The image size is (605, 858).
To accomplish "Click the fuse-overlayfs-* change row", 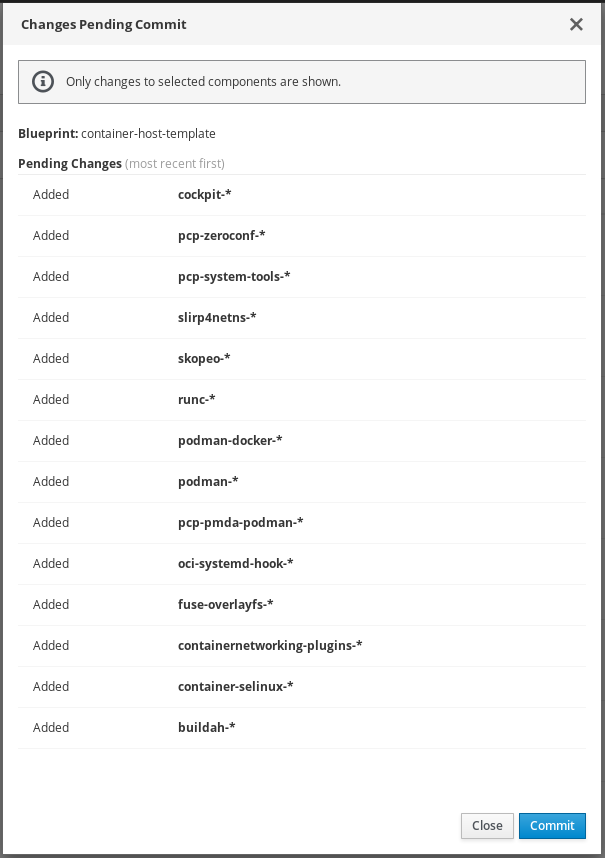I will coord(225,605).
